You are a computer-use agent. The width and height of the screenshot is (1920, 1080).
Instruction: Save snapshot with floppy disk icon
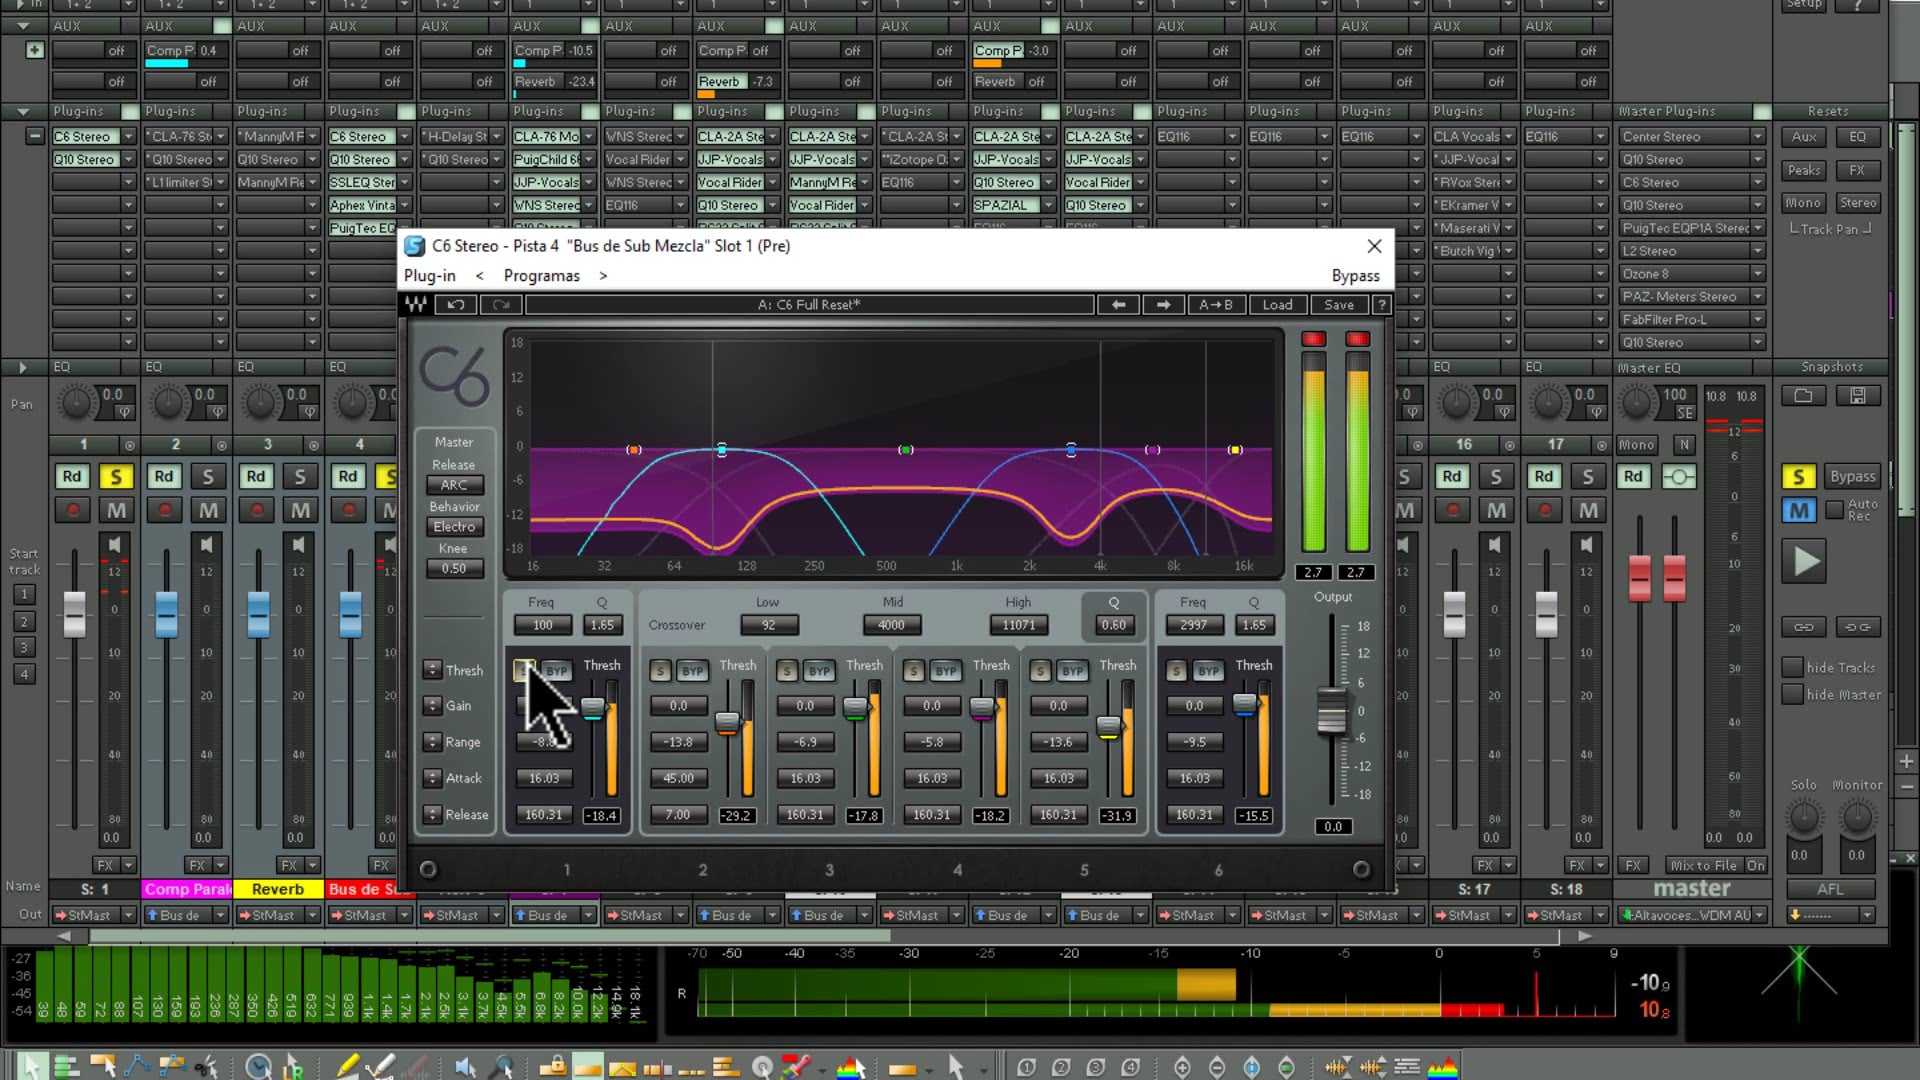coord(1857,396)
